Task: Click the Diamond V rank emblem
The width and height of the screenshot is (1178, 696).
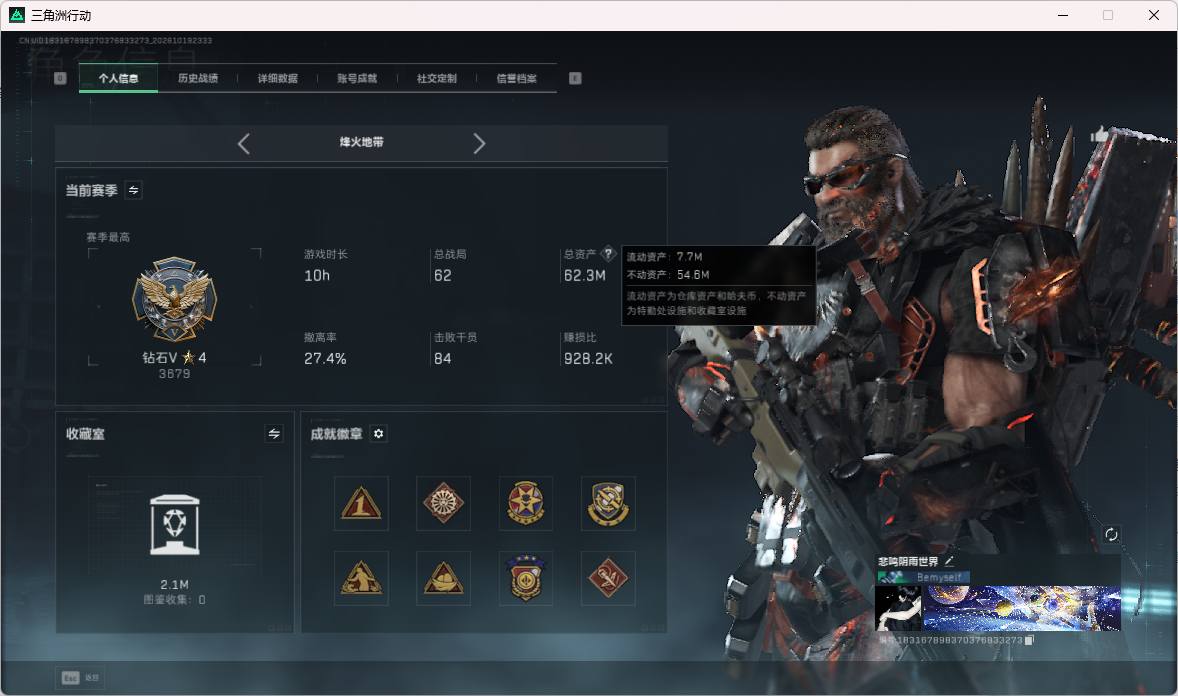Action: [174, 299]
